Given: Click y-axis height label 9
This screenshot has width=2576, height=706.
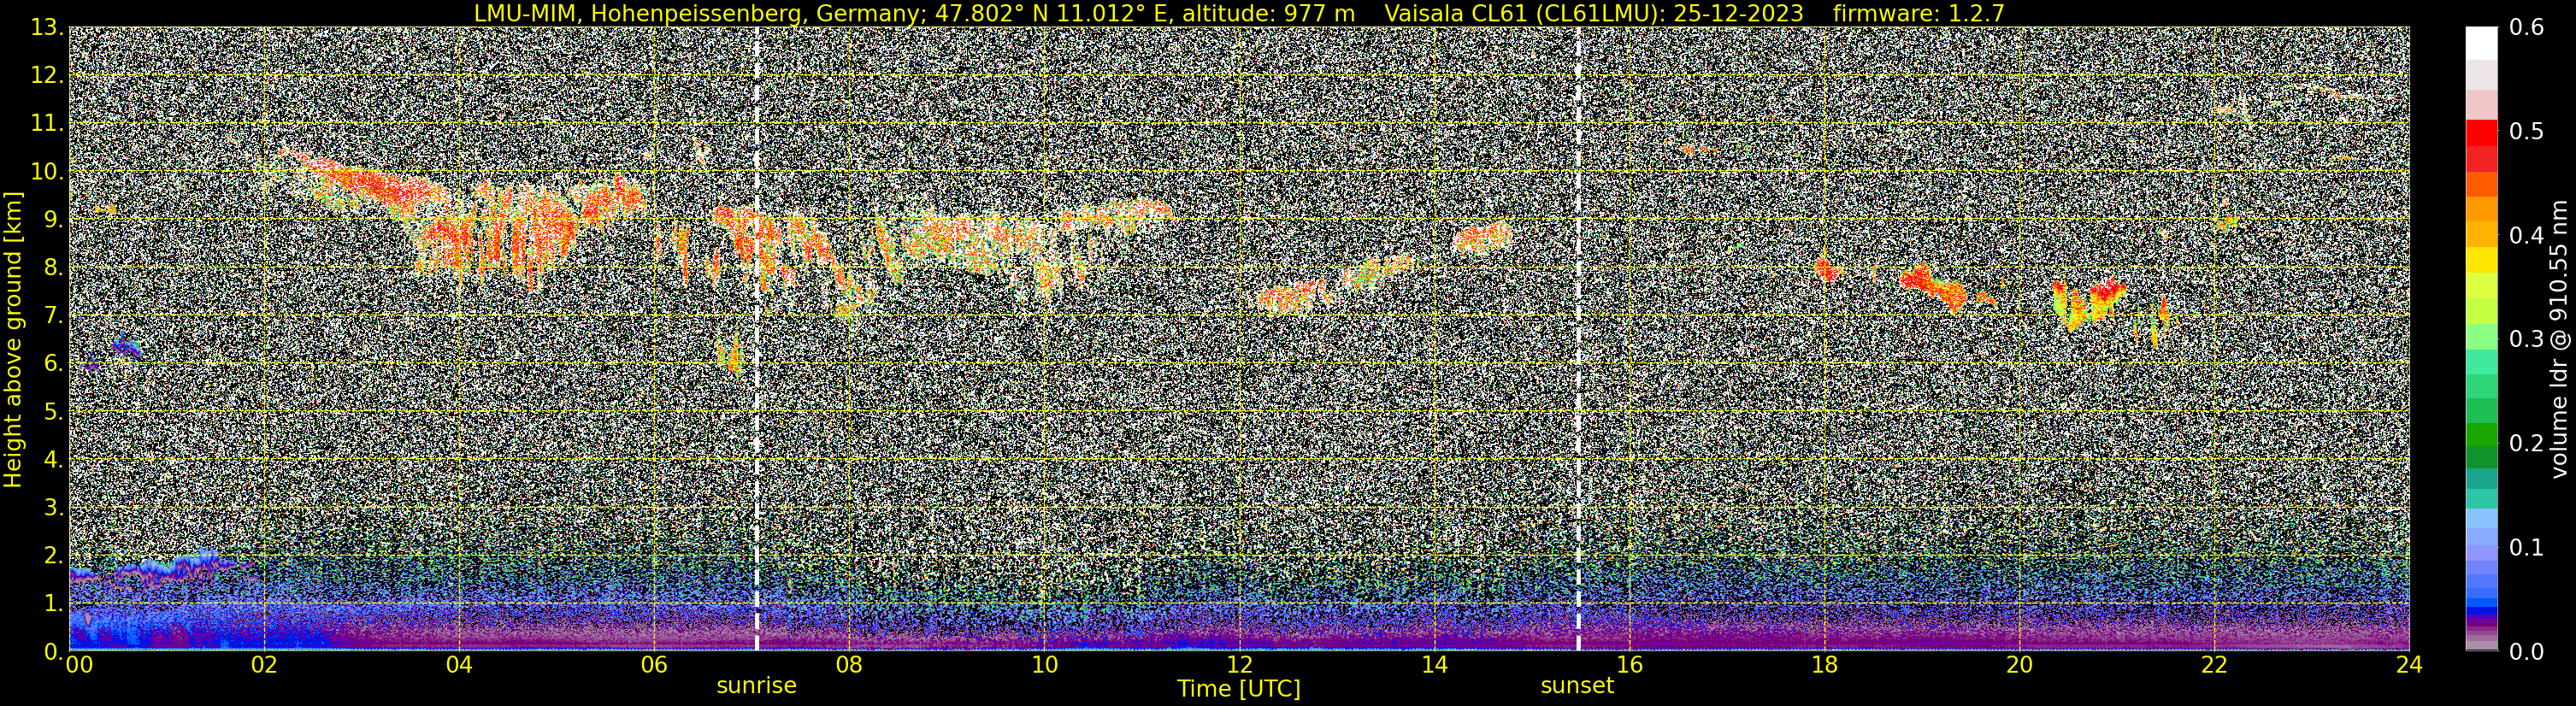Looking at the screenshot, I should tap(52, 220).
